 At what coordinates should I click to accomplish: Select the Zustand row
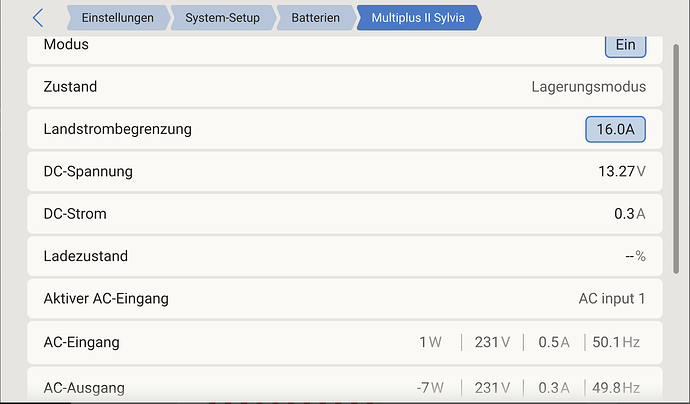pyautogui.click(x=344, y=87)
